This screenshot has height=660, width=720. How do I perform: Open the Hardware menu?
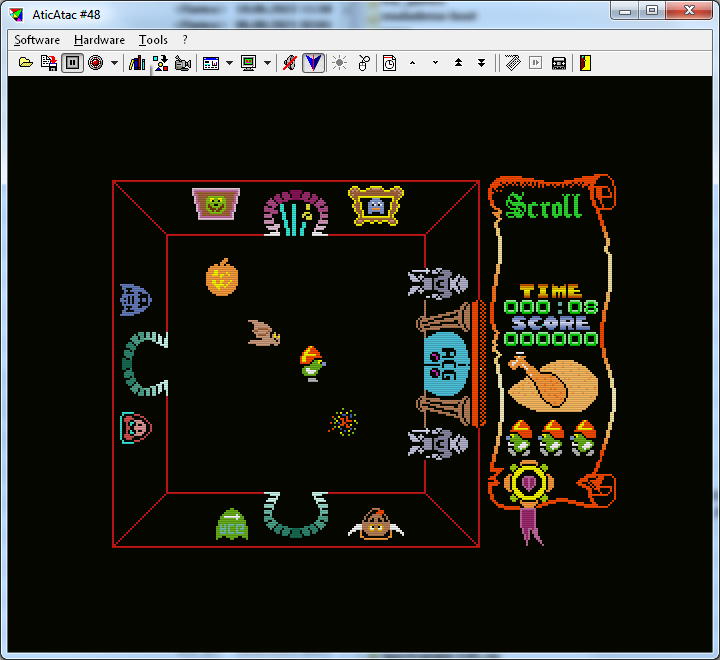tap(99, 40)
